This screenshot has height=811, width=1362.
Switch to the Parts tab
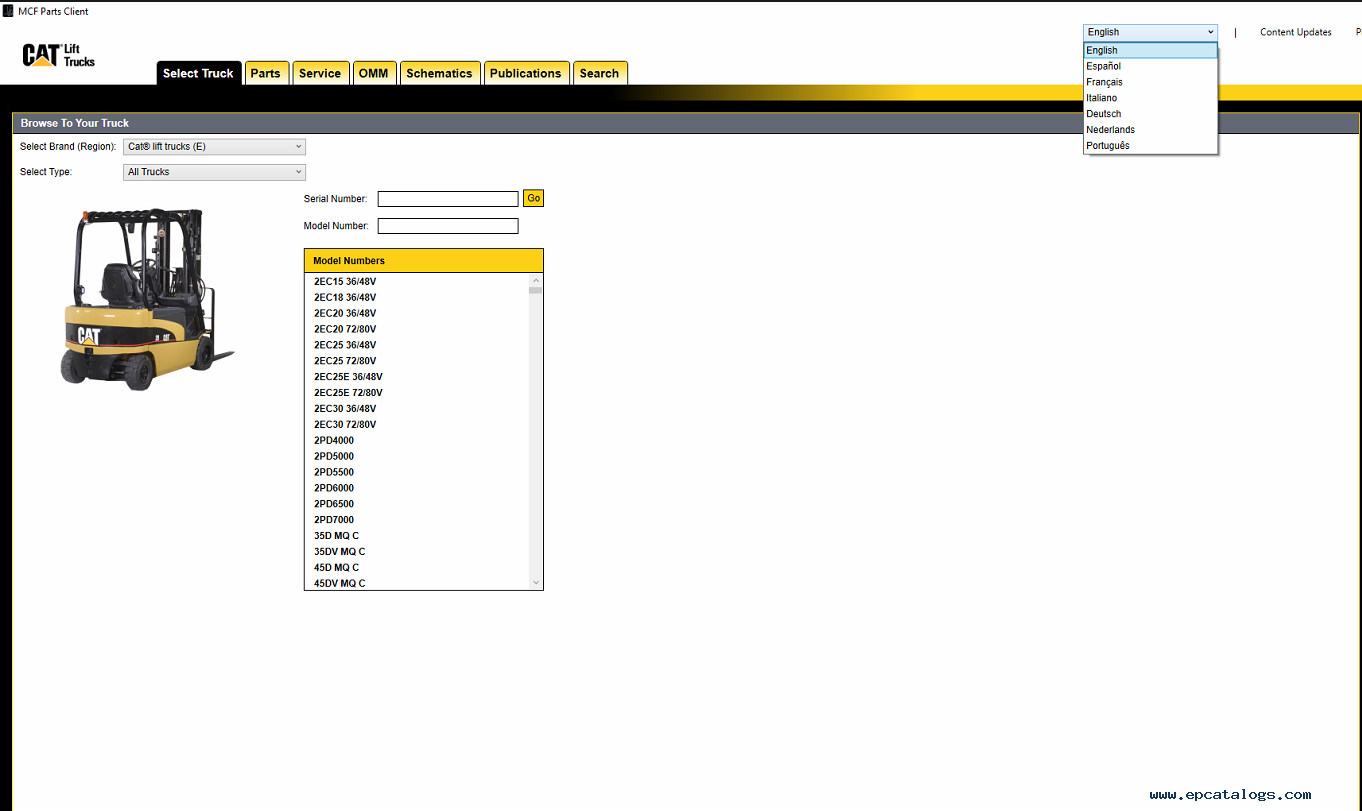tap(266, 73)
